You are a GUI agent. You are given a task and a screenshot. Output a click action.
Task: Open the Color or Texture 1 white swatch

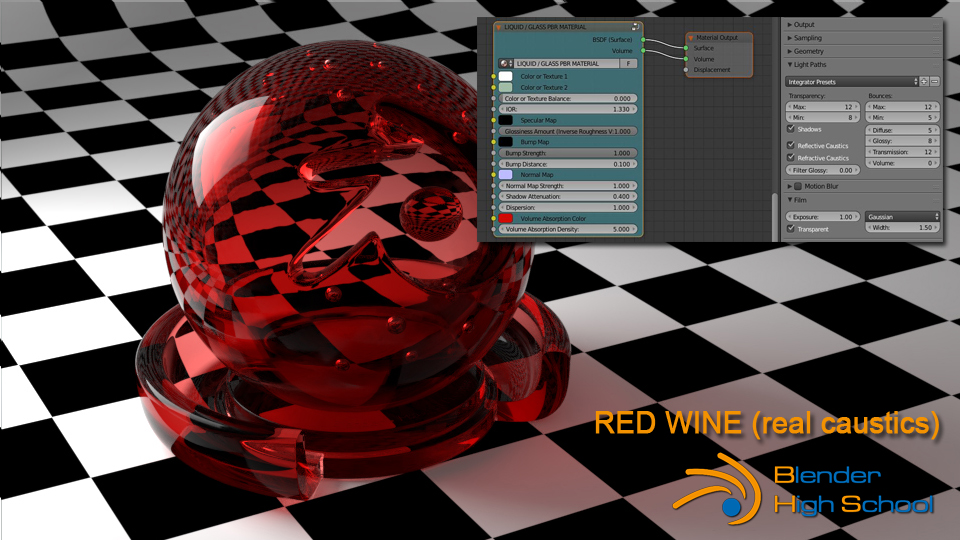(506, 77)
